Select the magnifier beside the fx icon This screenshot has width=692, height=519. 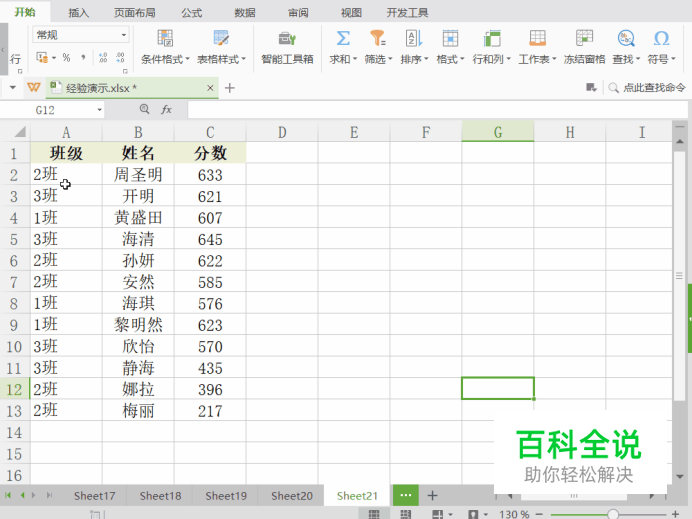144,109
